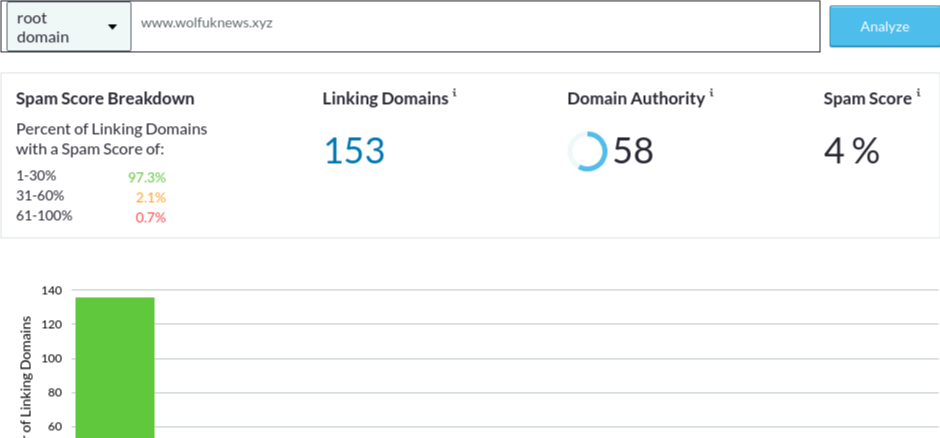
Task: Click the info icon beside Domain Authority
Action: 712,93
